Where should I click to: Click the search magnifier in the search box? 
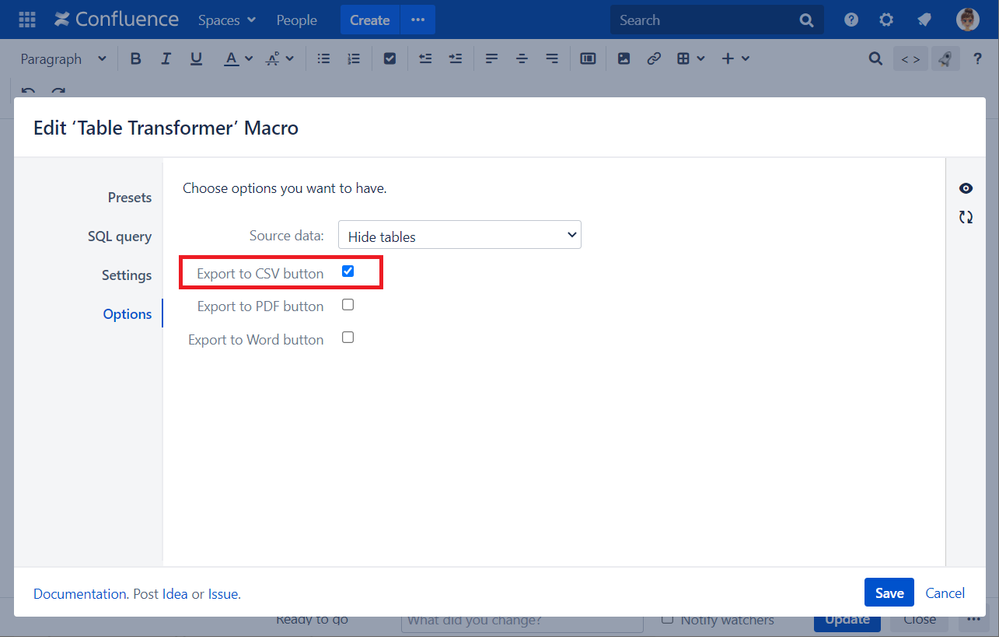click(806, 20)
